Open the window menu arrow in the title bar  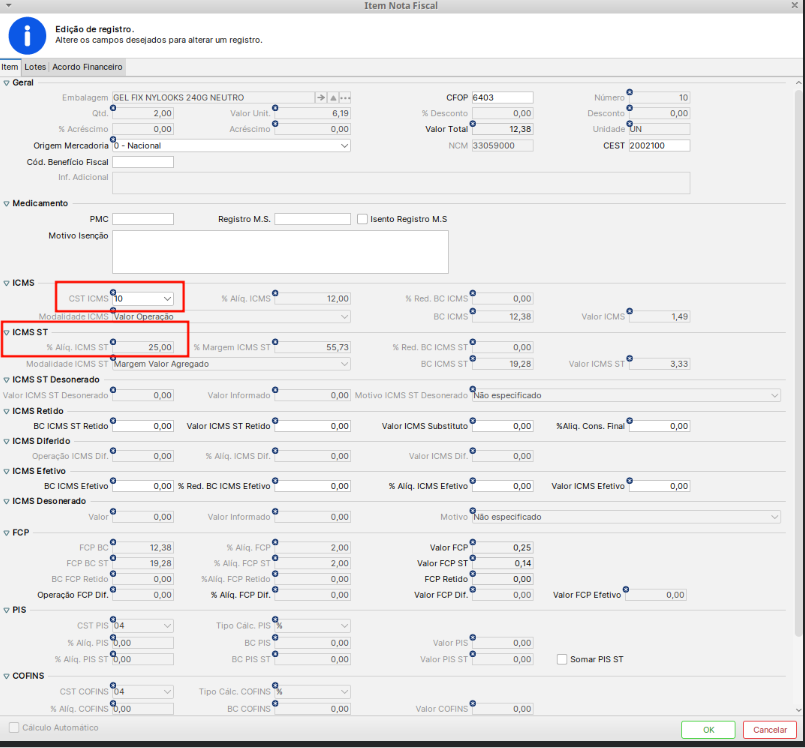[9, 6]
